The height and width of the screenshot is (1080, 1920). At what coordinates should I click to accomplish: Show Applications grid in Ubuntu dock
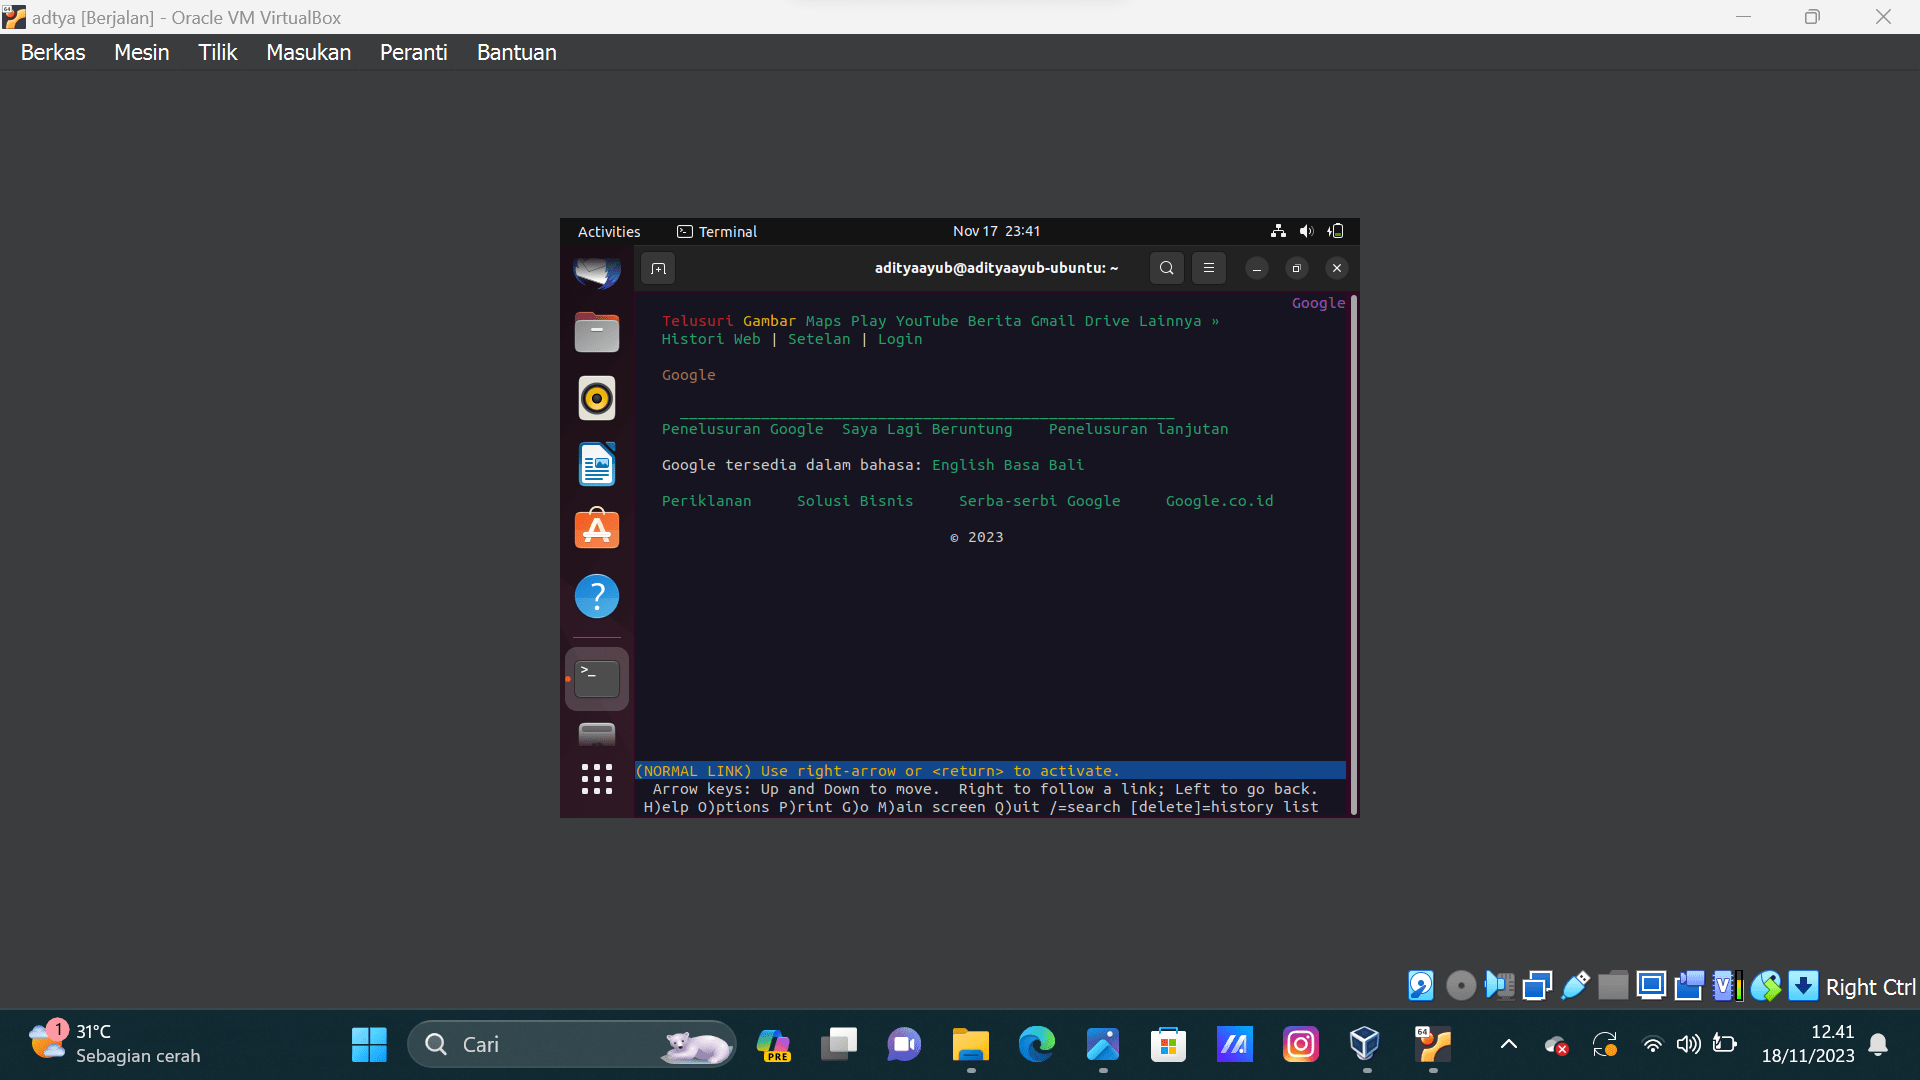point(597,779)
